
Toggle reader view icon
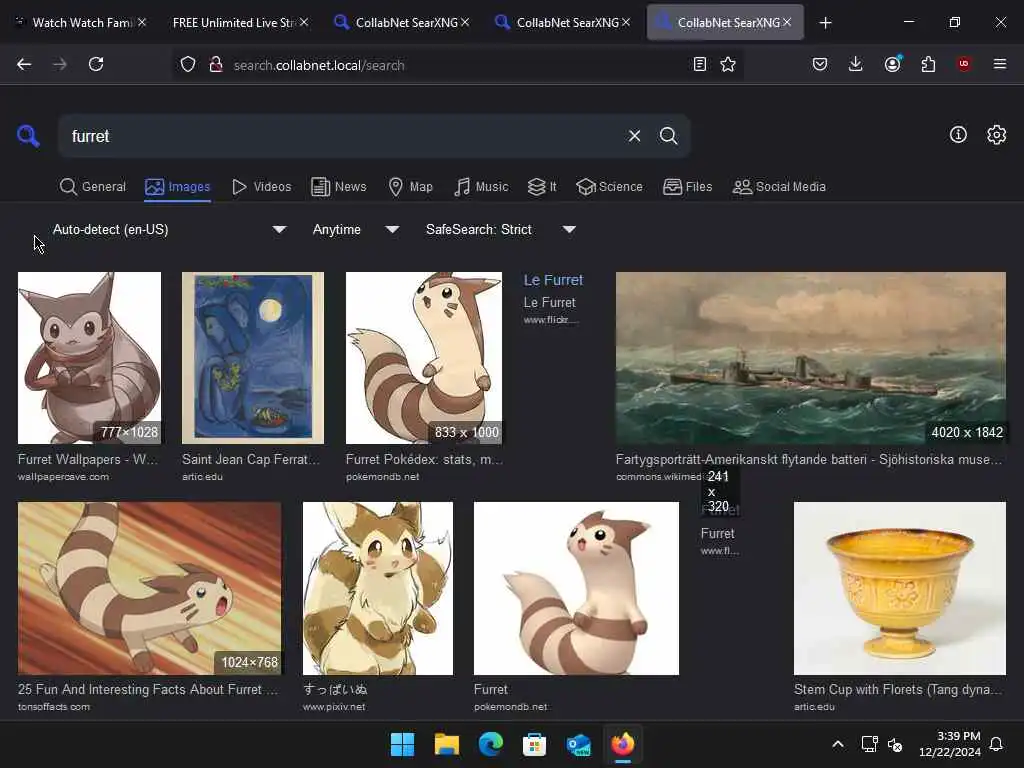pyautogui.click(x=699, y=64)
